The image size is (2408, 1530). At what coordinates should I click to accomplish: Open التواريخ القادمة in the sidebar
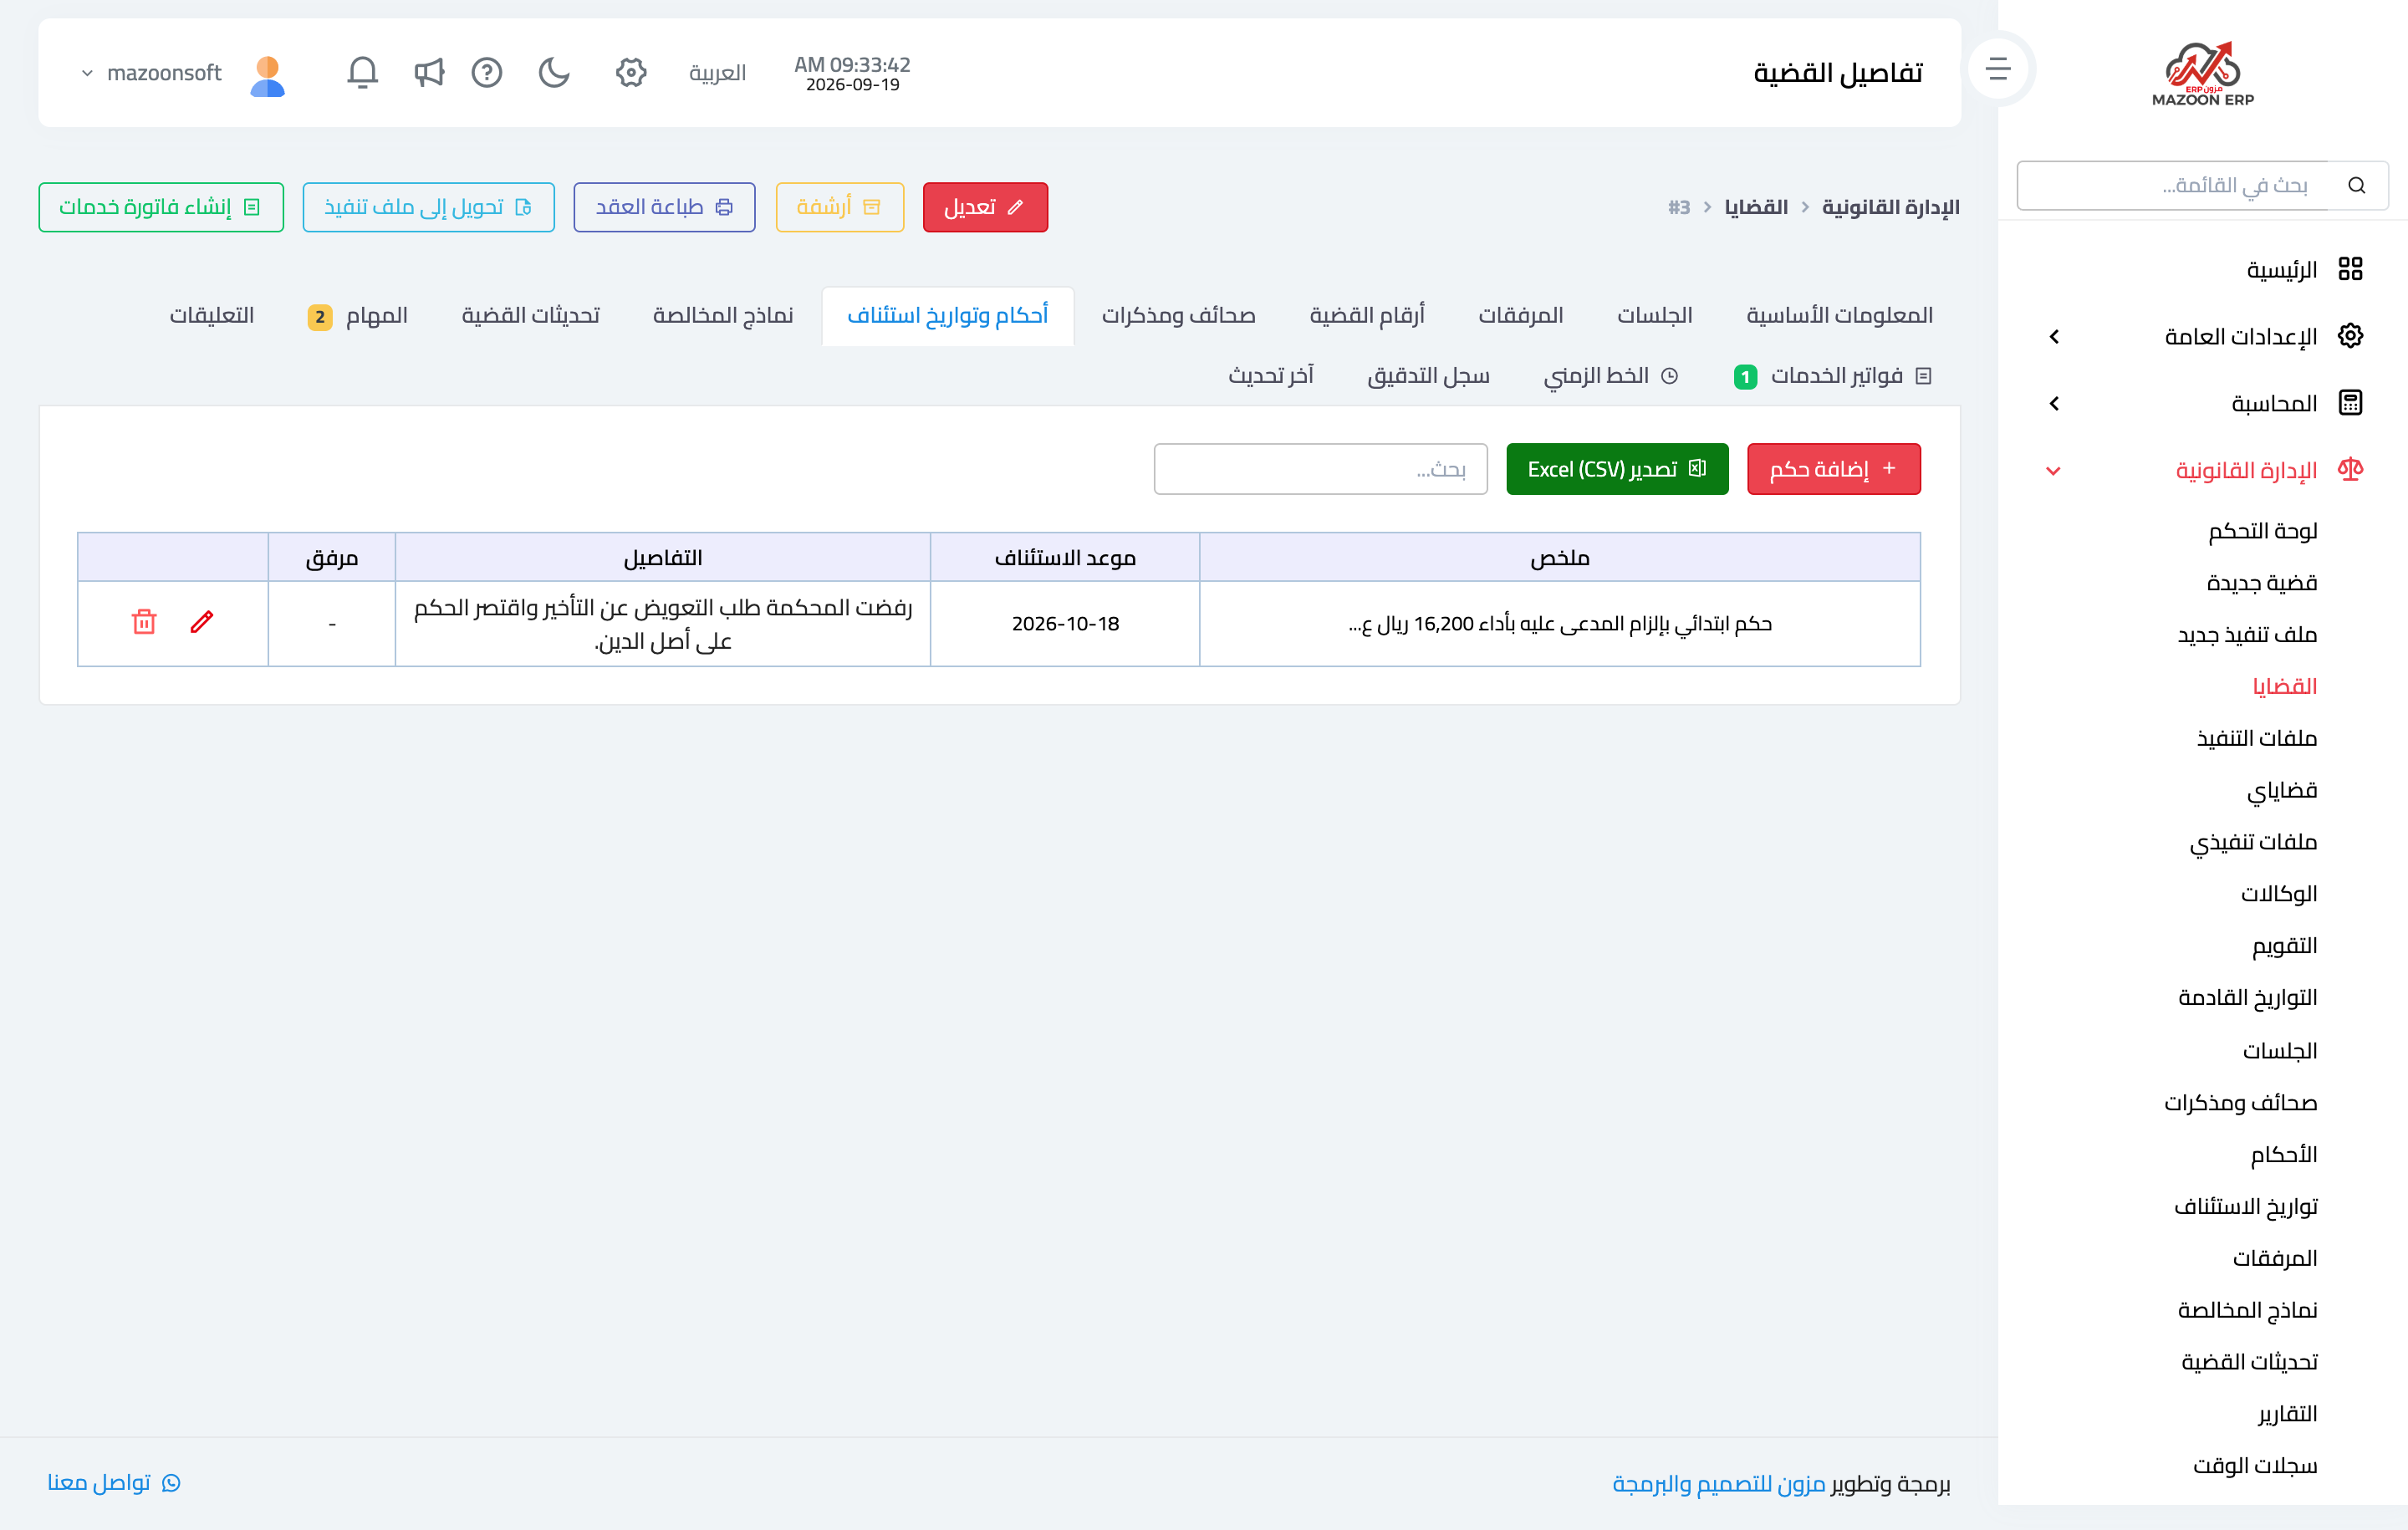click(x=2247, y=998)
